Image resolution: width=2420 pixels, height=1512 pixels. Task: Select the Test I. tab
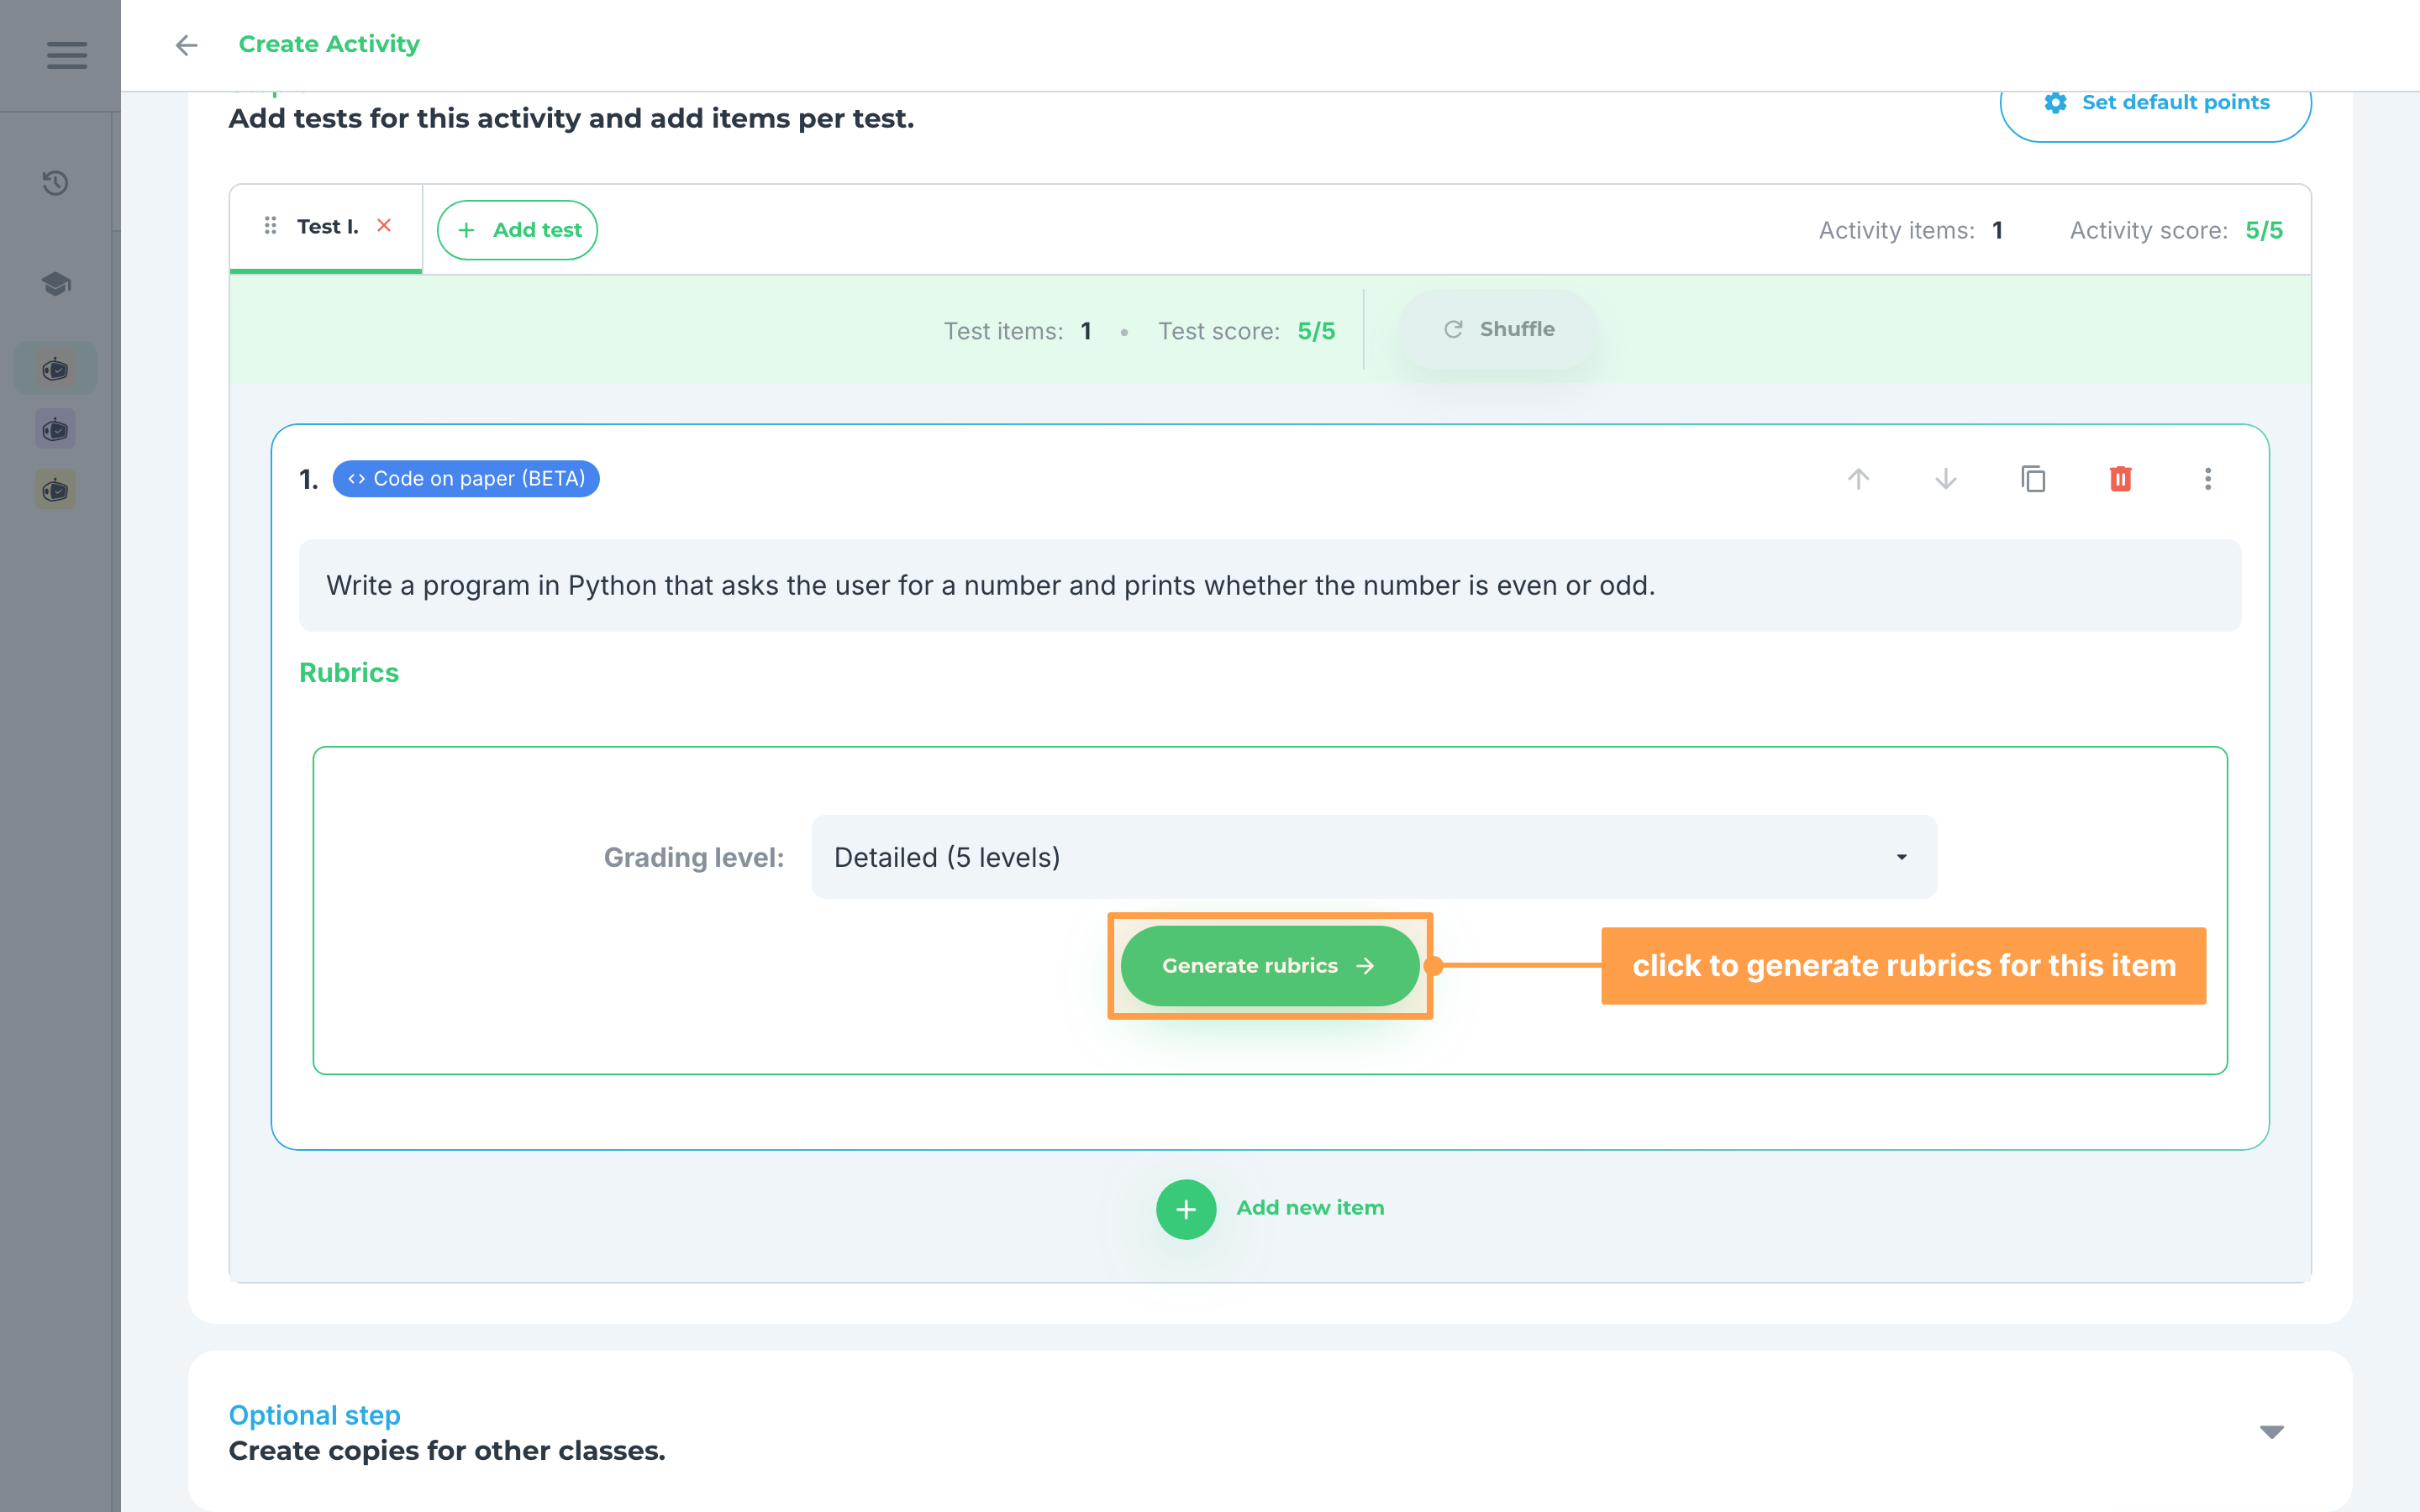click(326, 228)
